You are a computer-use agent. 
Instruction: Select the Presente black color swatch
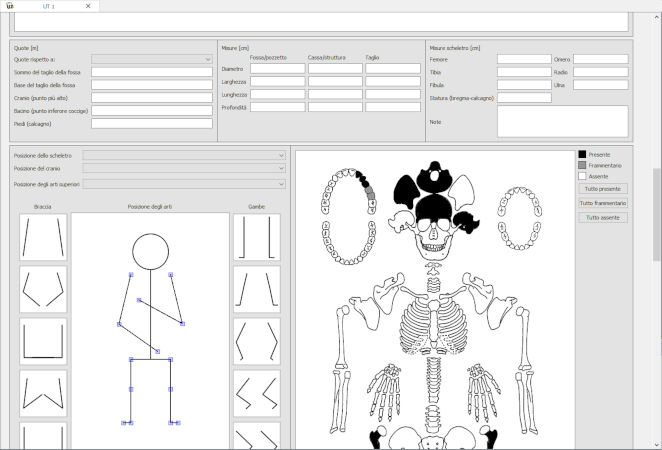(582, 154)
